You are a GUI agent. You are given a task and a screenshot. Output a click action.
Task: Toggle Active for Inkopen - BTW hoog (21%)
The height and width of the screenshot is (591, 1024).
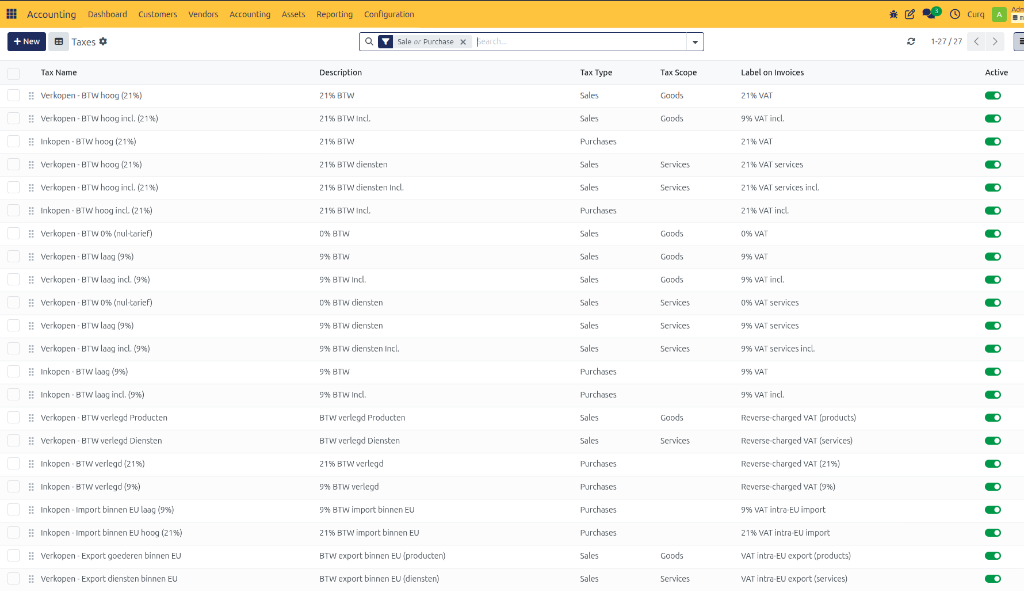pos(993,142)
